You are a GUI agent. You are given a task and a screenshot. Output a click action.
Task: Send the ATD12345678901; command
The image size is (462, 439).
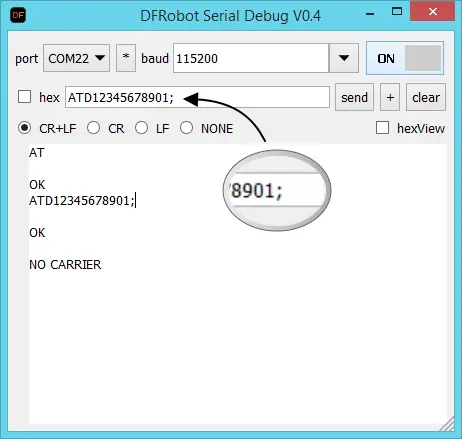[354, 97]
